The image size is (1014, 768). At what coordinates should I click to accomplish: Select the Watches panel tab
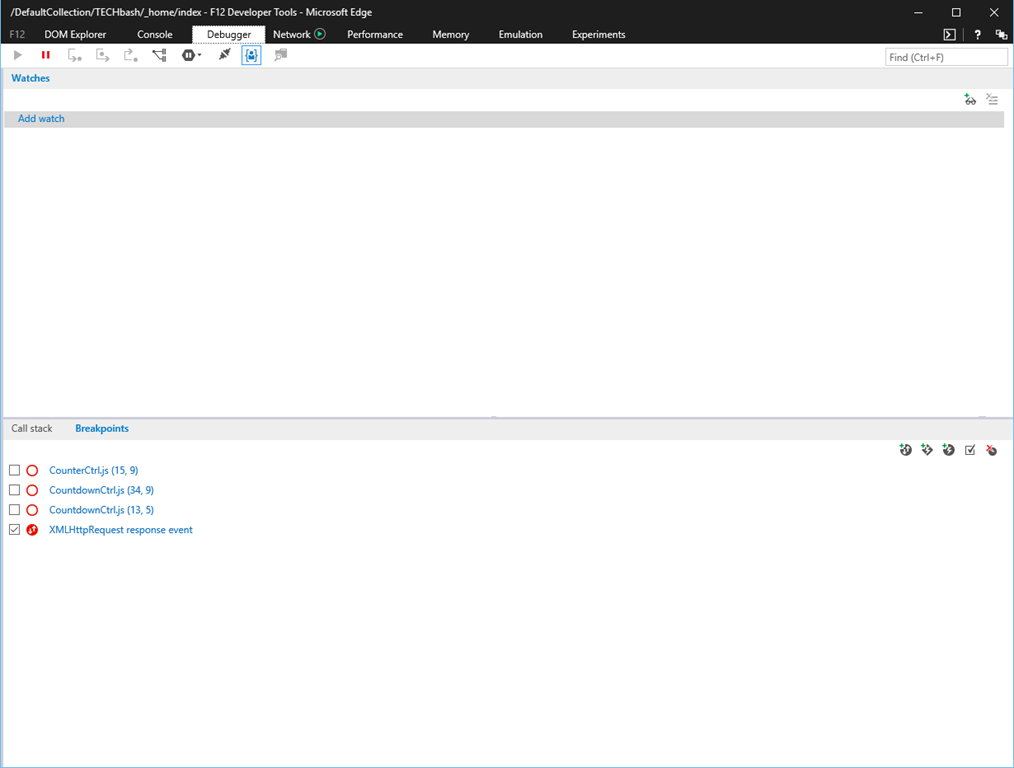coord(30,78)
